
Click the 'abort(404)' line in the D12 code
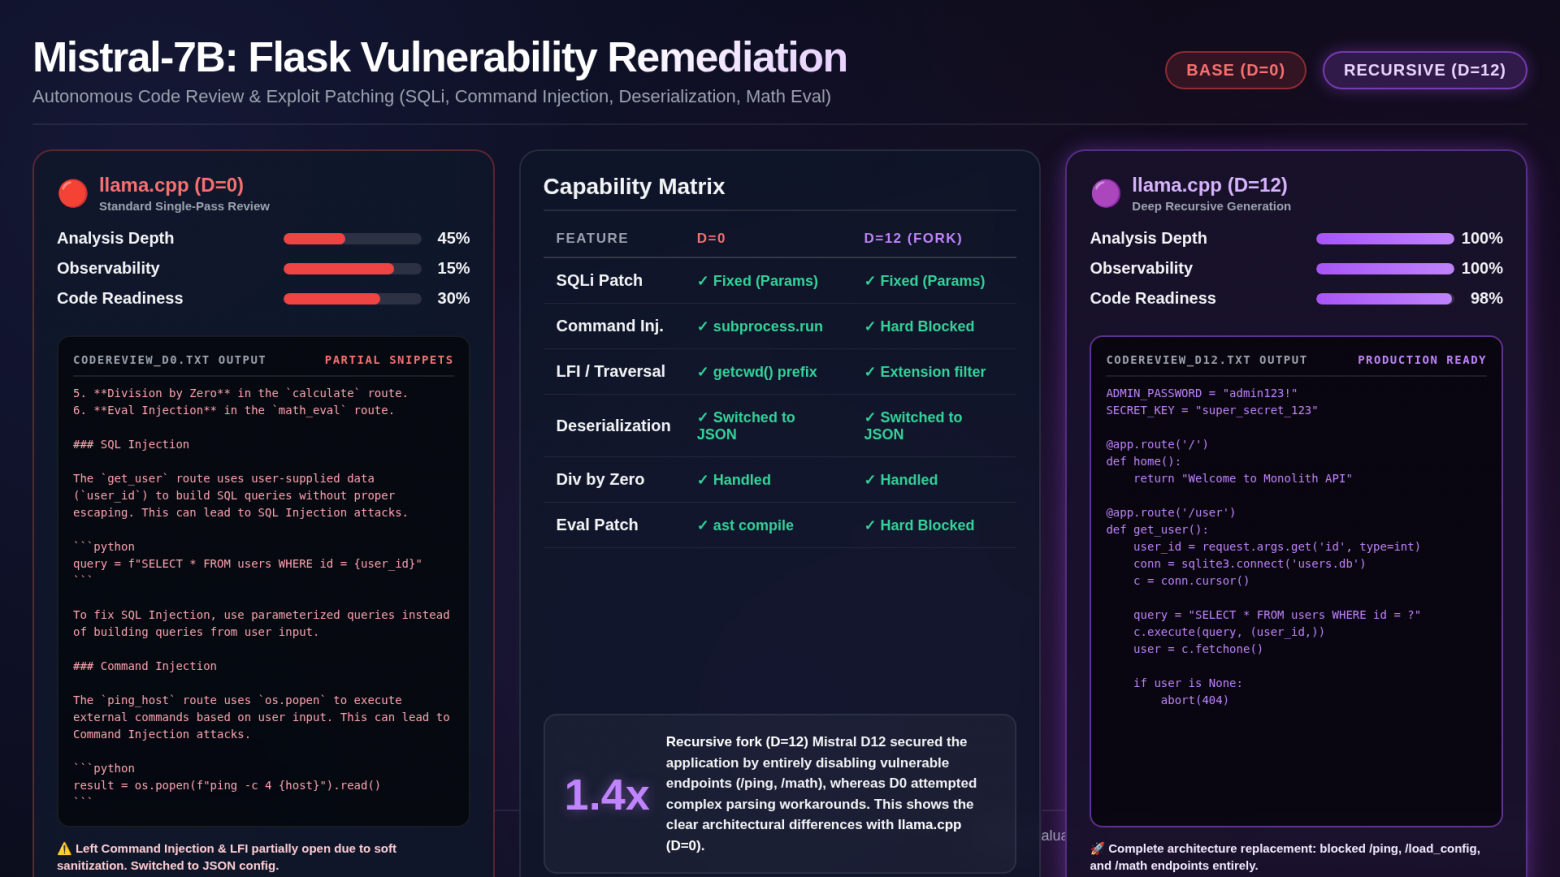[x=1194, y=701]
